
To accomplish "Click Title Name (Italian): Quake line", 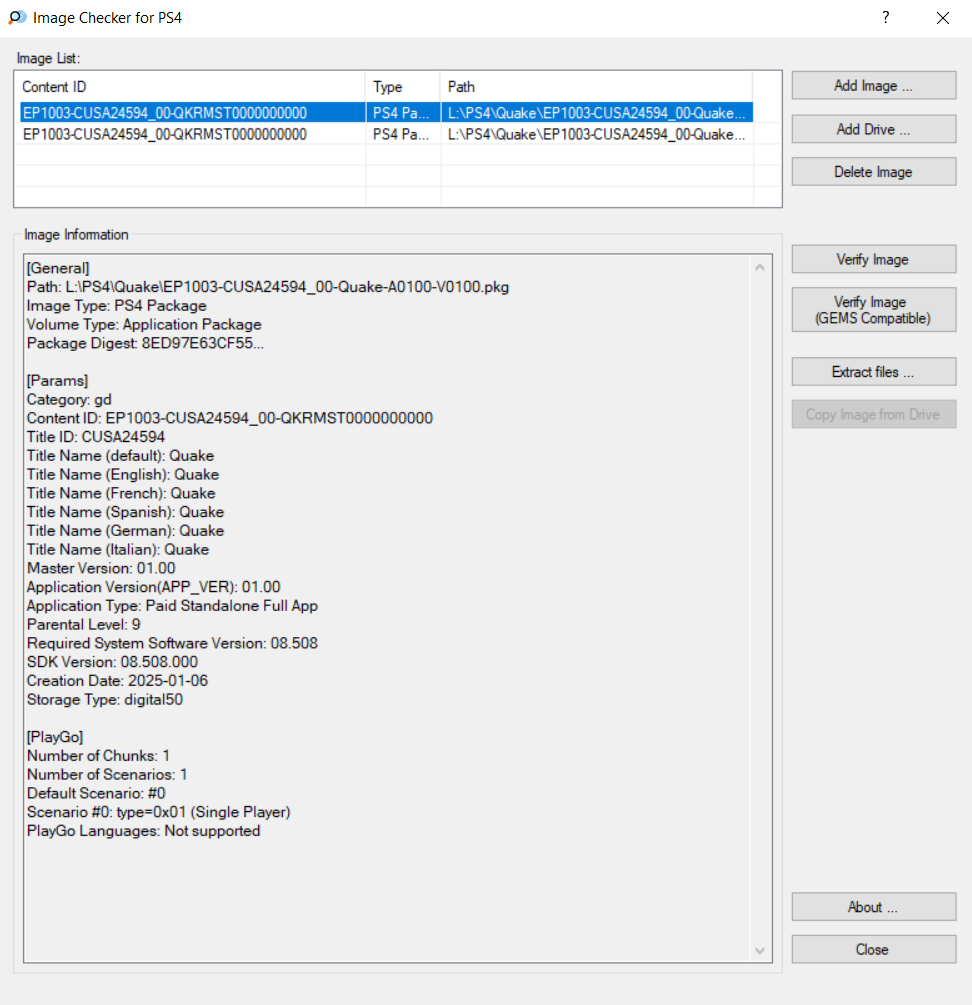I will point(118,549).
